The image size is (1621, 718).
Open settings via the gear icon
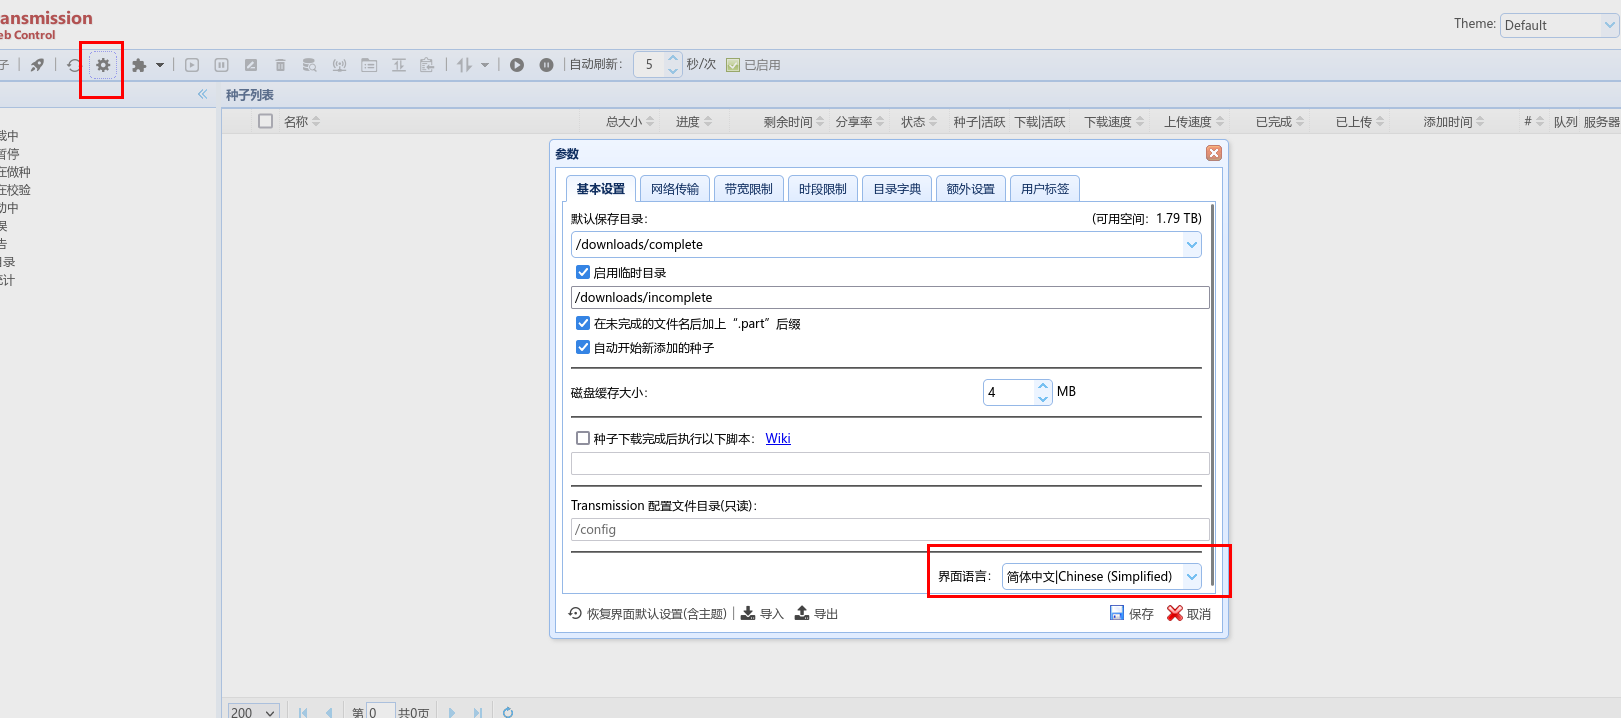(103, 65)
